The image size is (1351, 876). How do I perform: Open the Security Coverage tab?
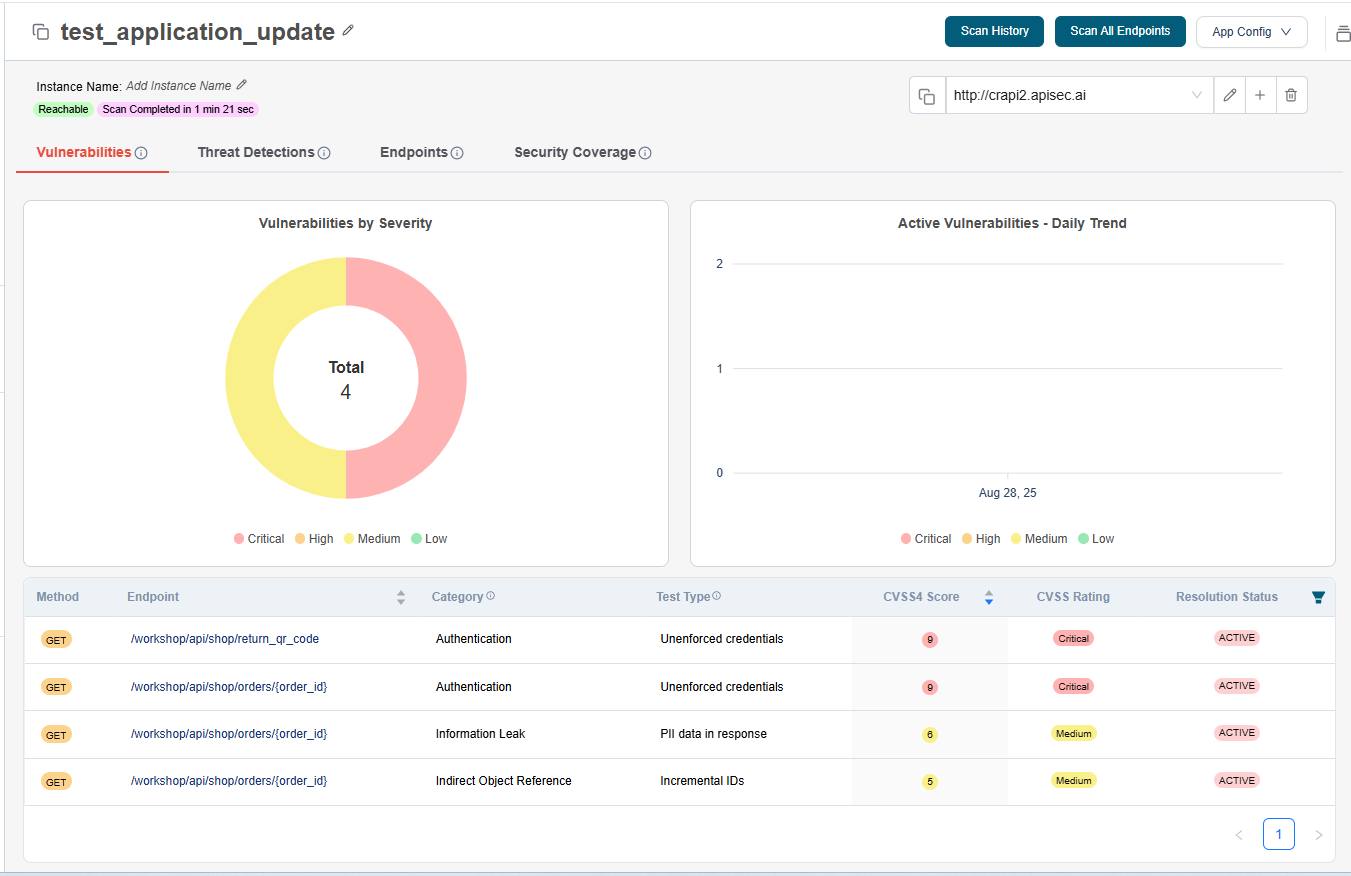pos(575,153)
